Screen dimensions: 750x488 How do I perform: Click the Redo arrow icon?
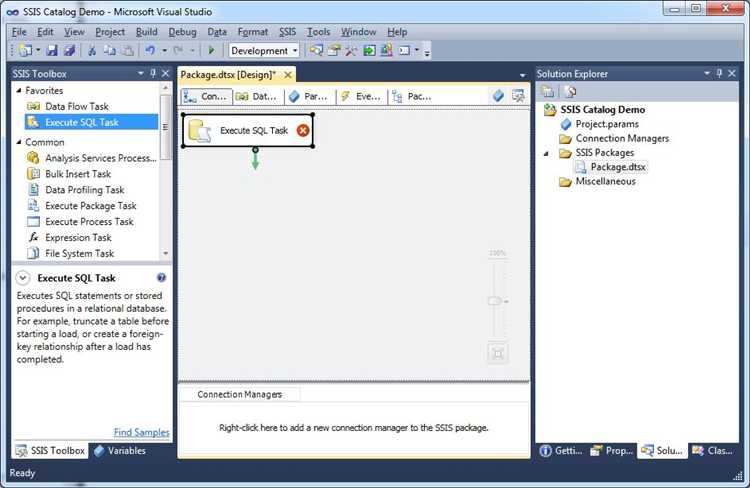tap(178, 50)
